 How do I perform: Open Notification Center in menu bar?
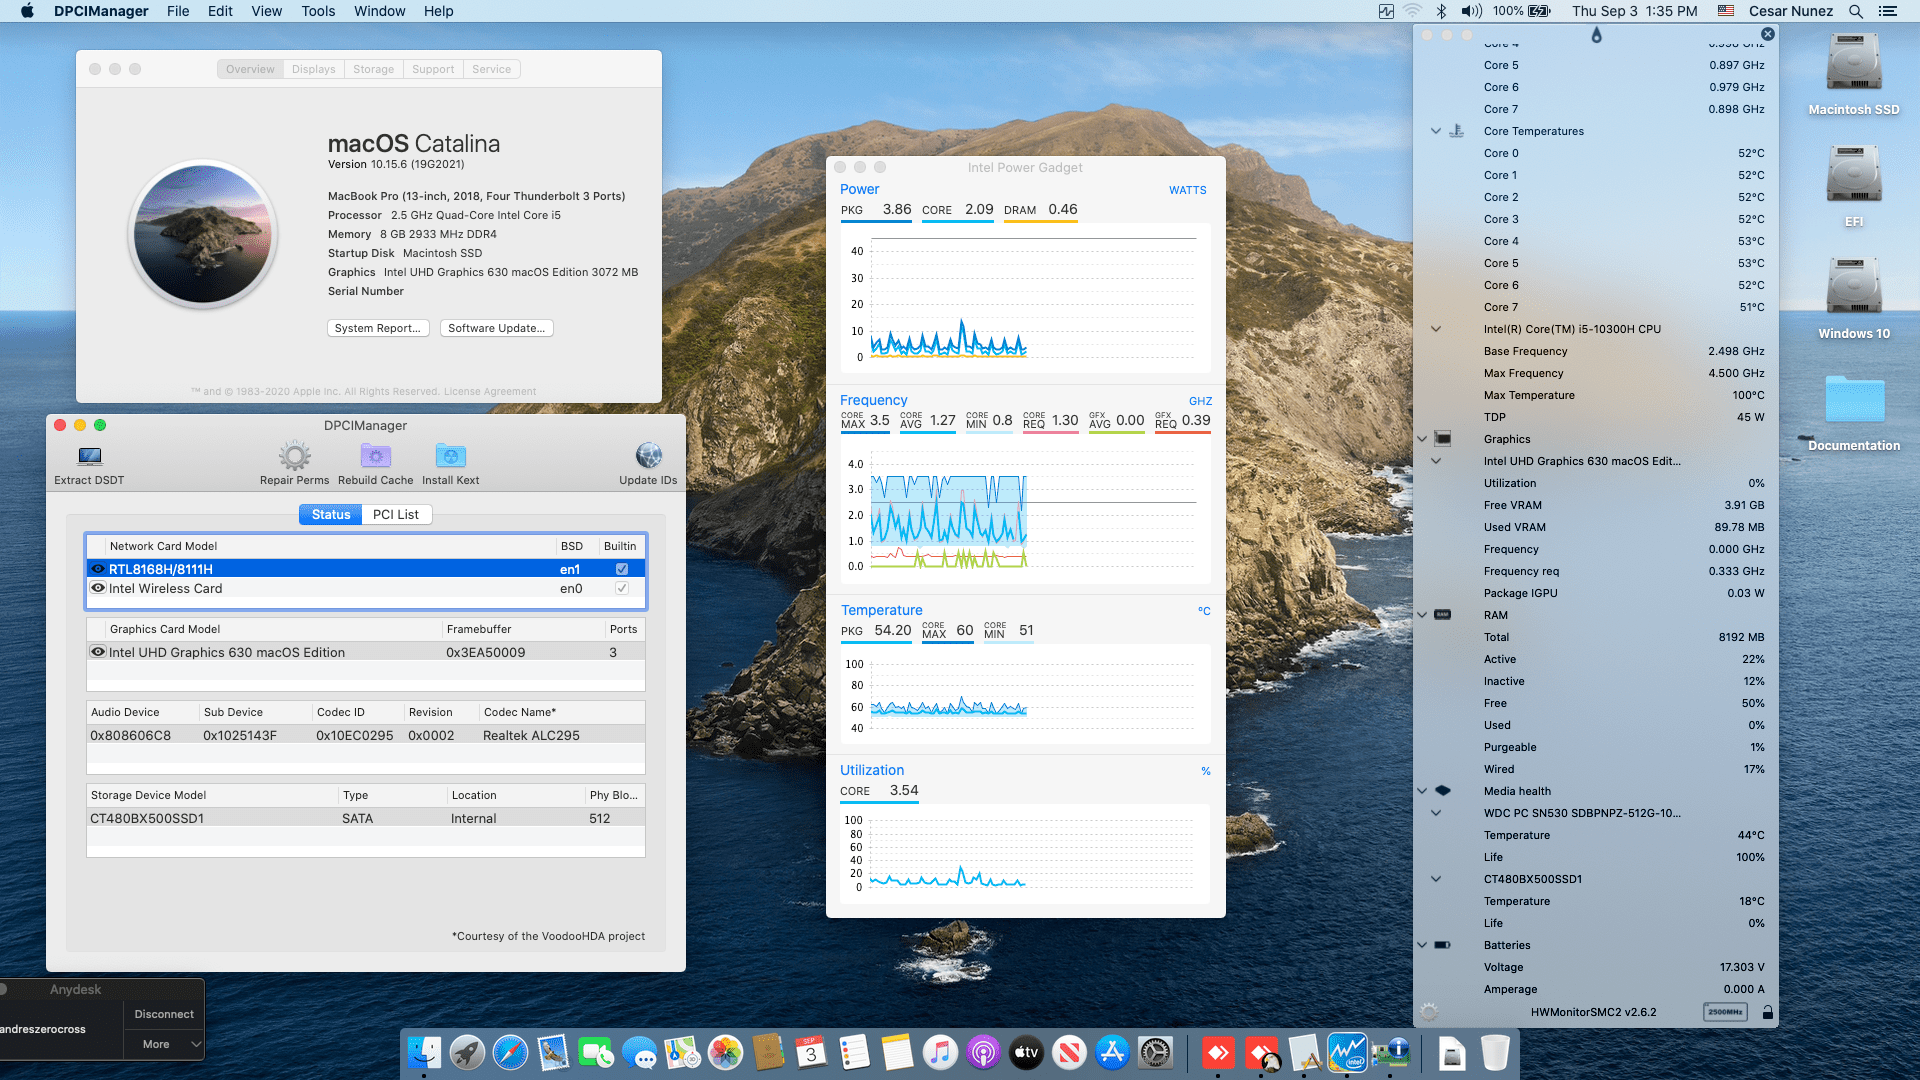tap(1888, 11)
